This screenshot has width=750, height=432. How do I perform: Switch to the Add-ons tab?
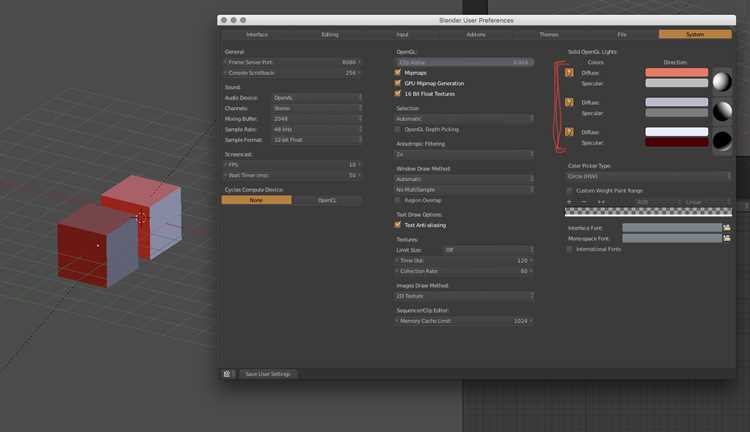pyautogui.click(x=476, y=34)
